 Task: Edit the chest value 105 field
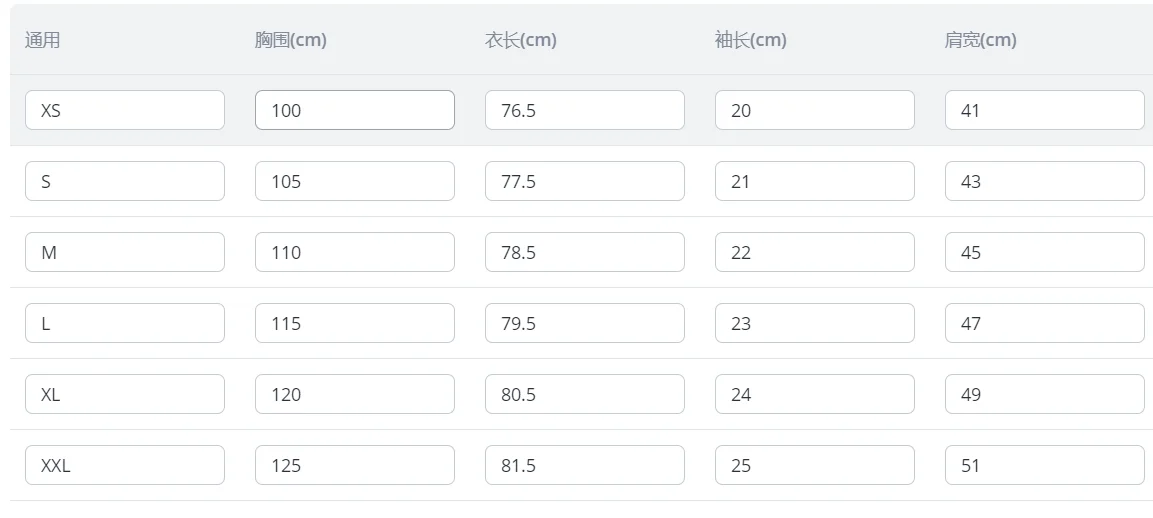pyautogui.click(x=355, y=181)
